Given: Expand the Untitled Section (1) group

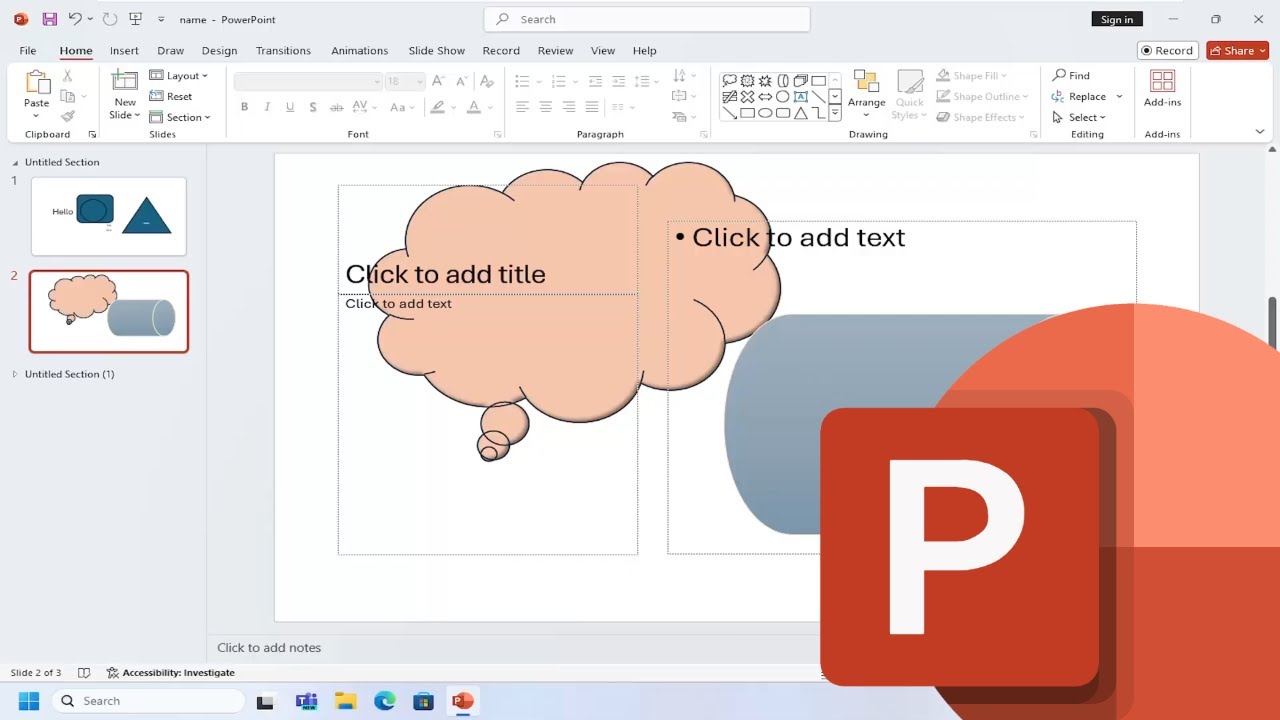Looking at the screenshot, I should click(14, 374).
